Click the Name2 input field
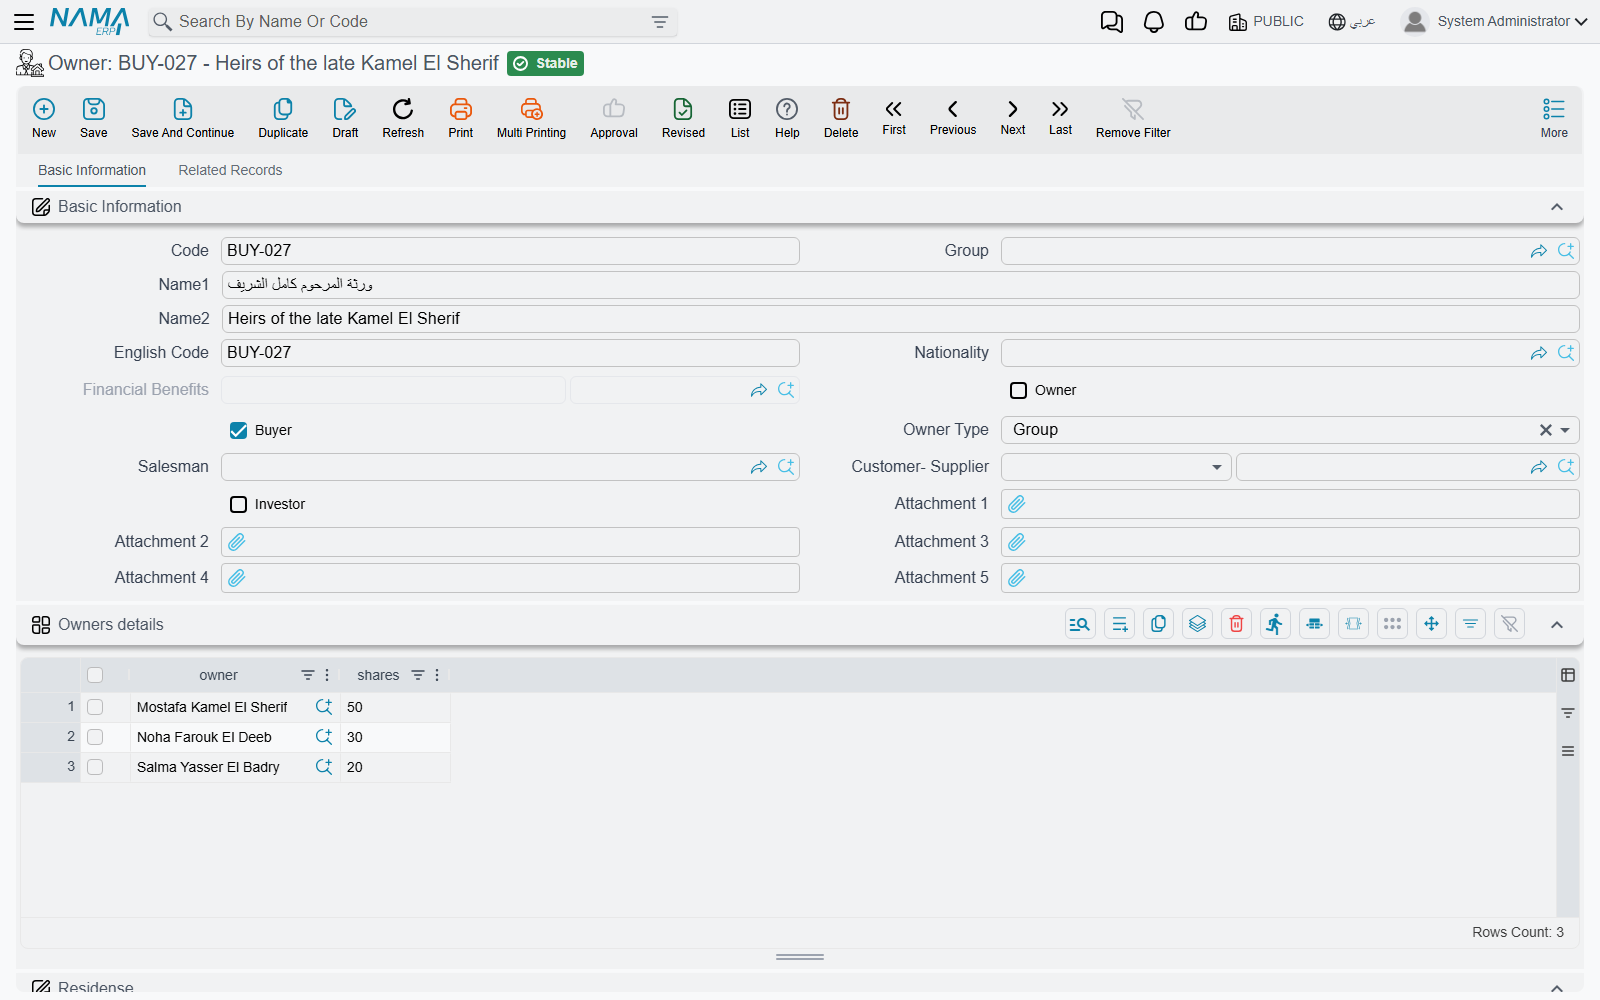1600x1000 pixels. point(900,319)
